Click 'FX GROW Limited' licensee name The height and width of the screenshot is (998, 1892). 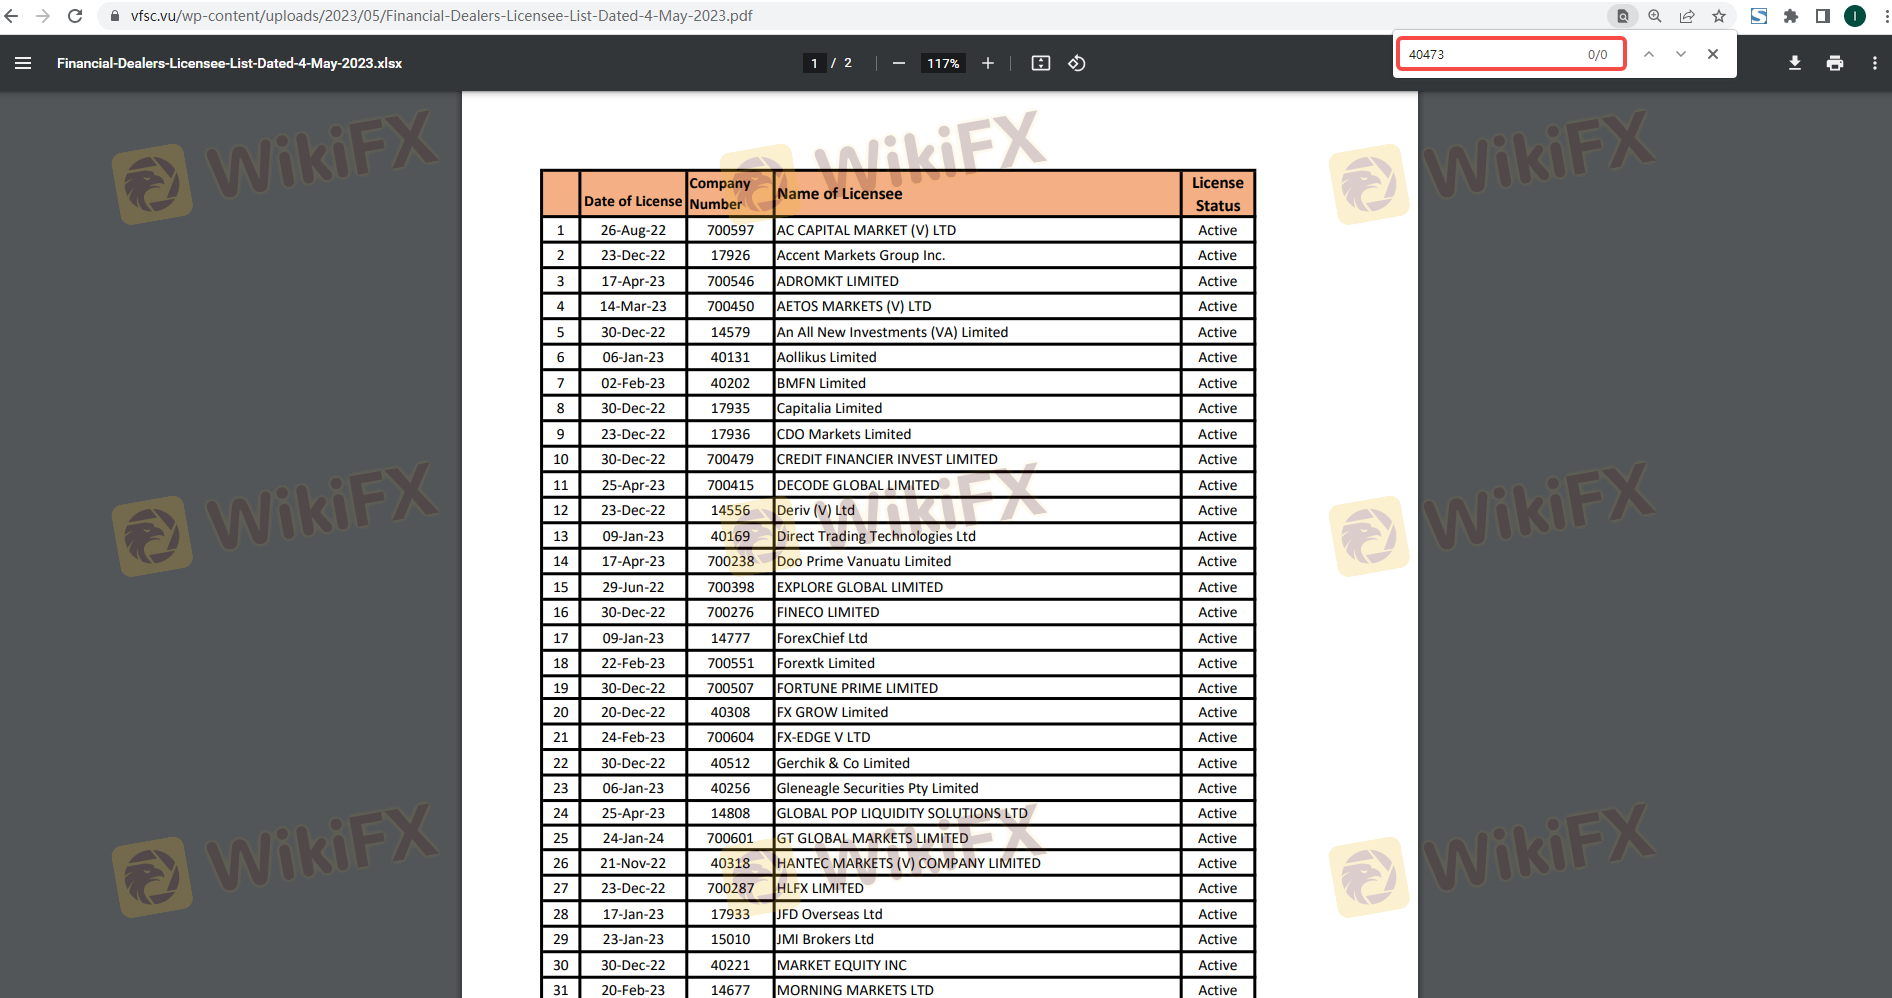pyautogui.click(x=832, y=712)
